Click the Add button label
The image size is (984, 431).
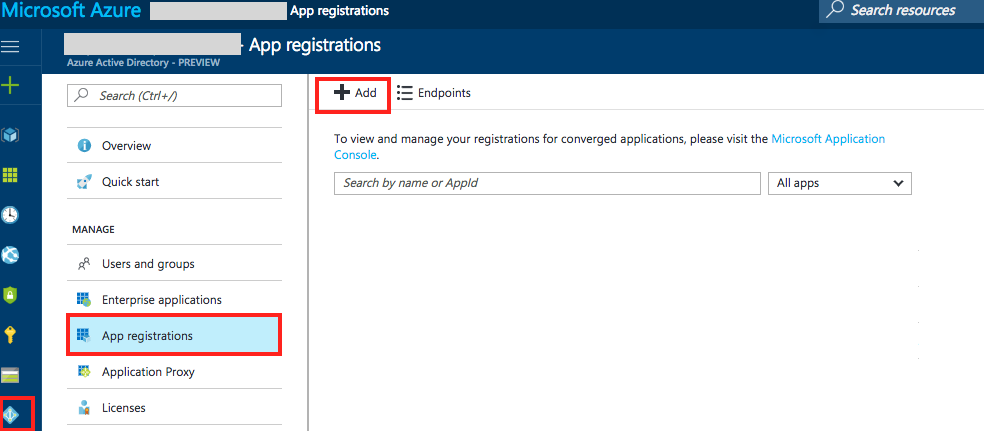365,93
